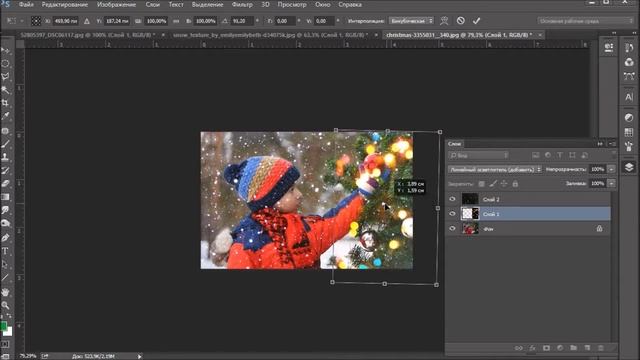640x360 pixels.
Task: Click the fx layer style icon
Action: (532, 348)
